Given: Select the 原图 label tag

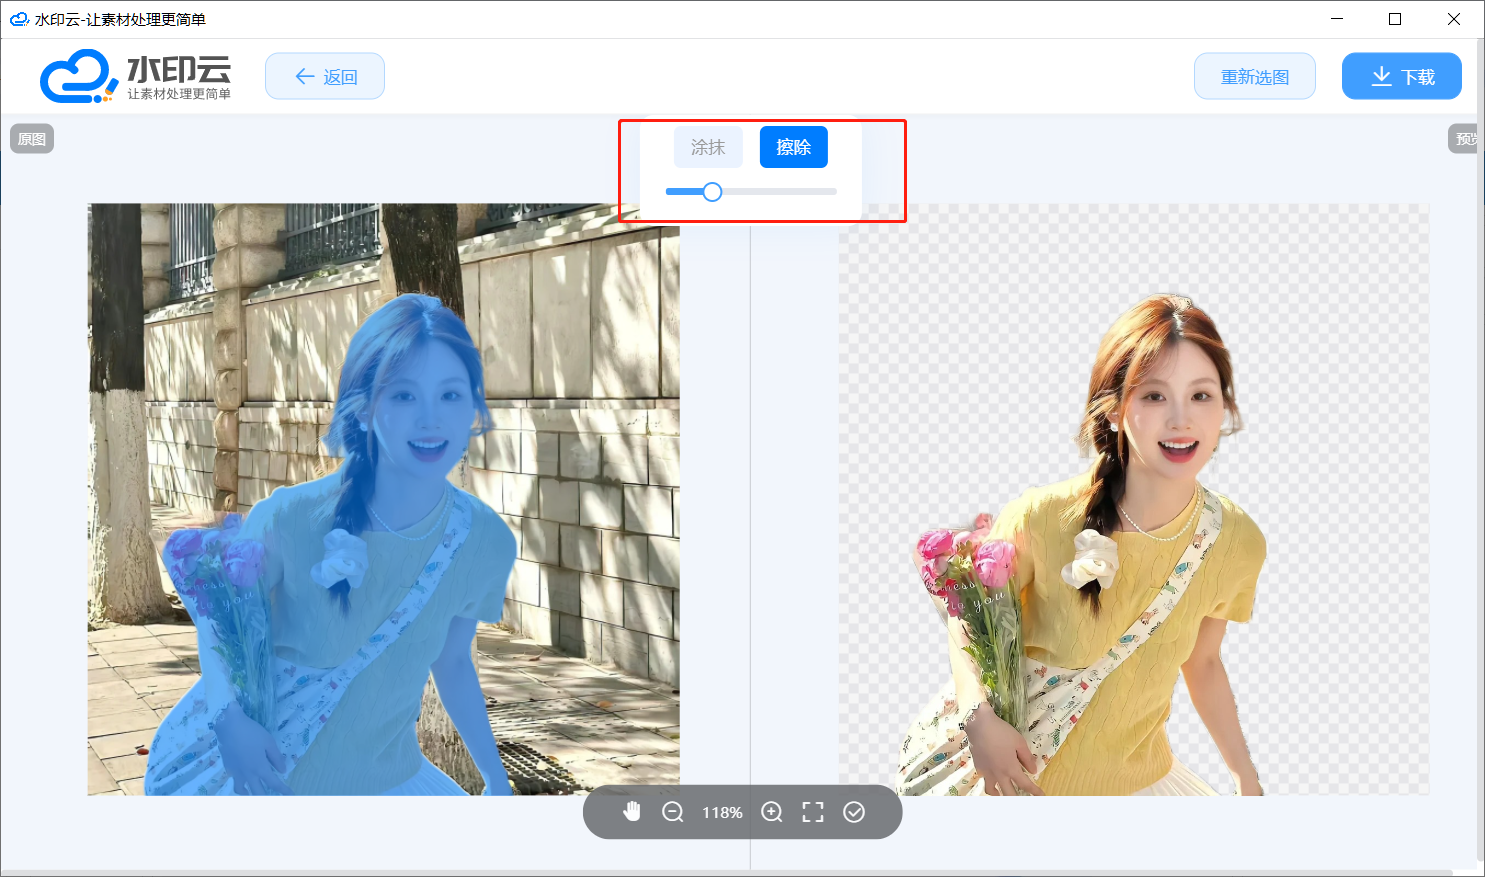Looking at the screenshot, I should [x=32, y=139].
